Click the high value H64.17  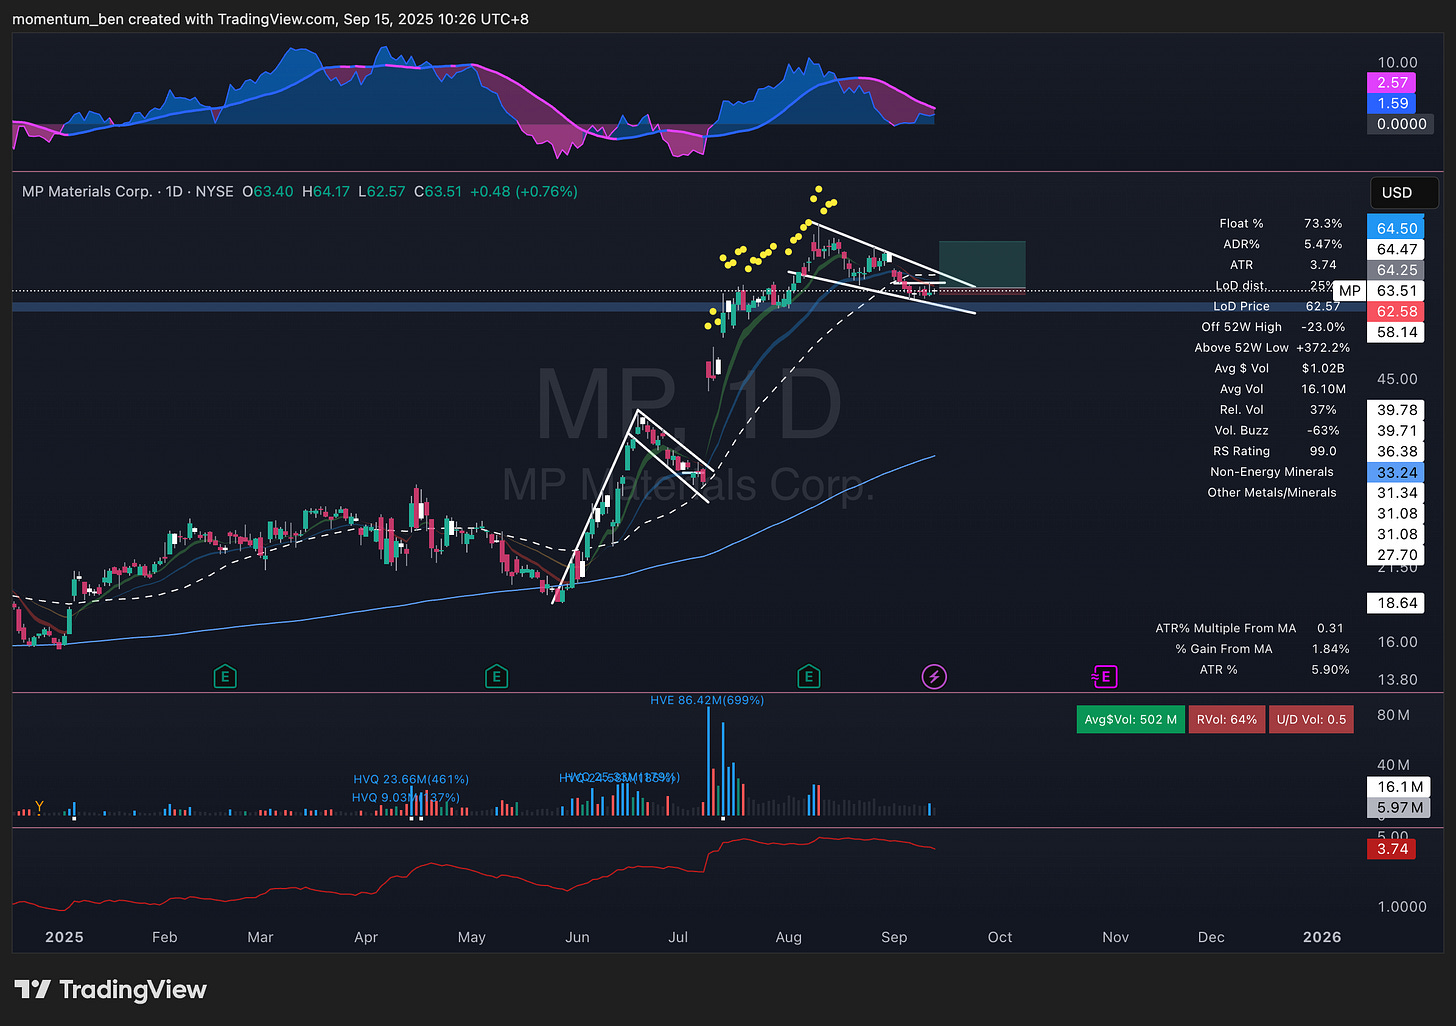coord(326,191)
